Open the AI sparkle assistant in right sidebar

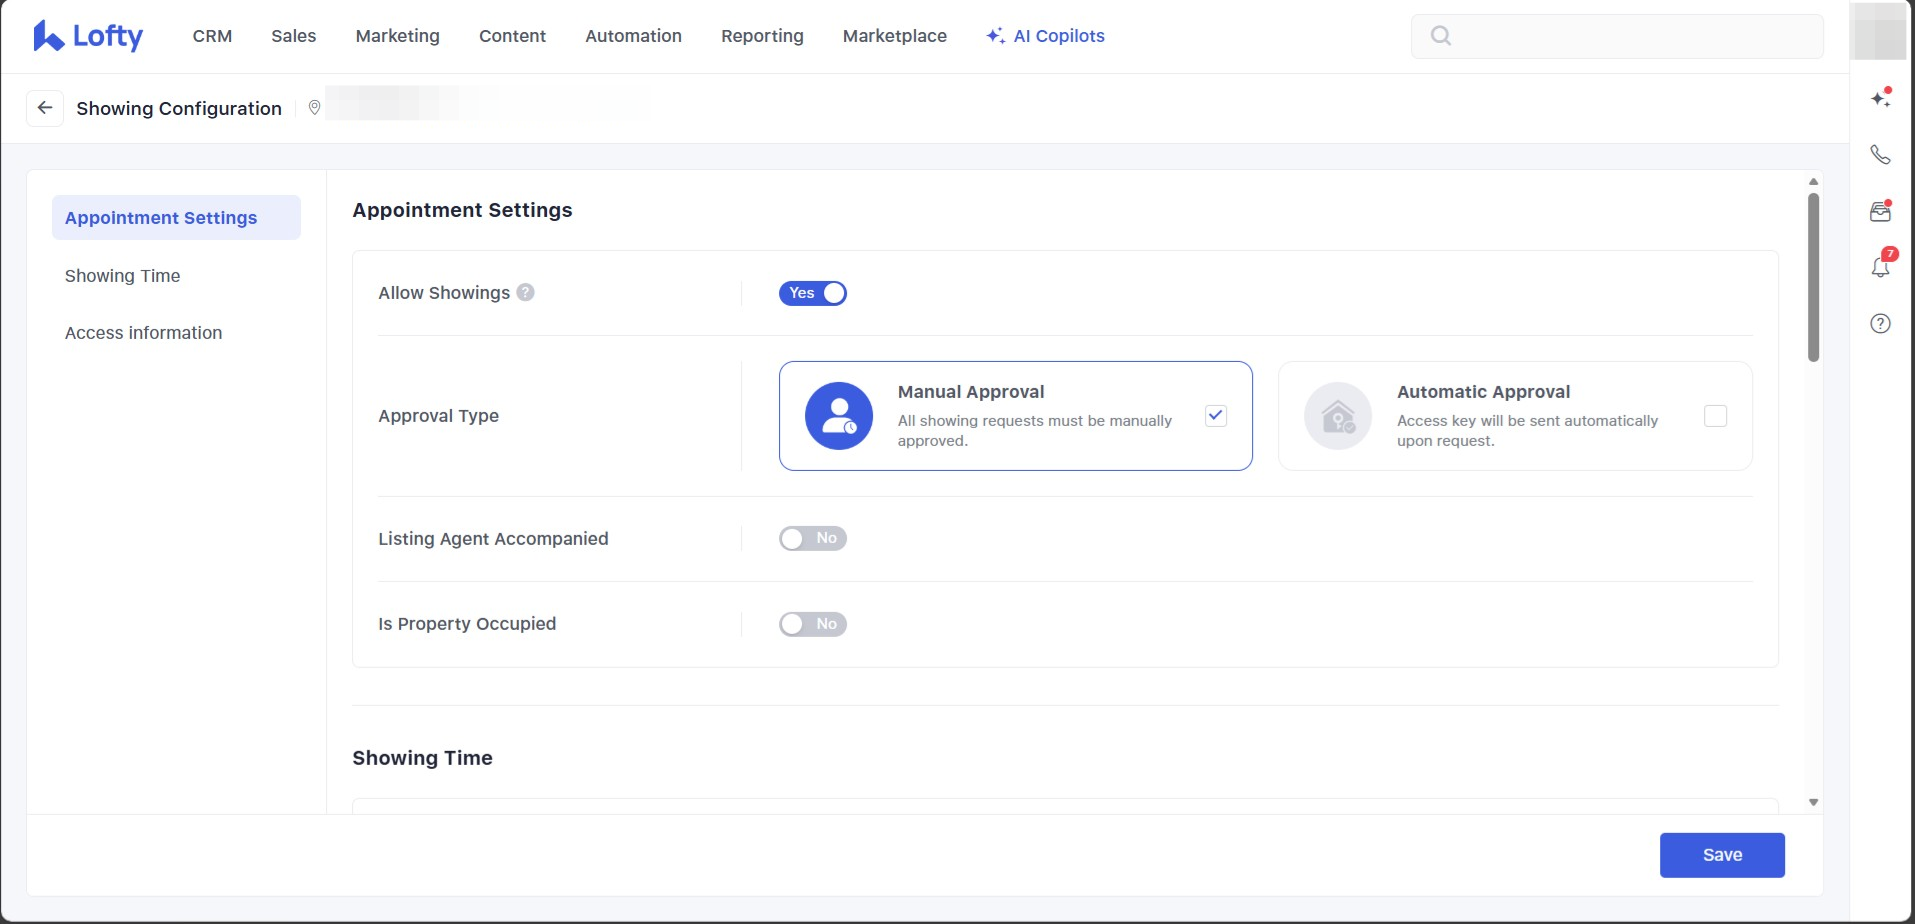[x=1880, y=98]
